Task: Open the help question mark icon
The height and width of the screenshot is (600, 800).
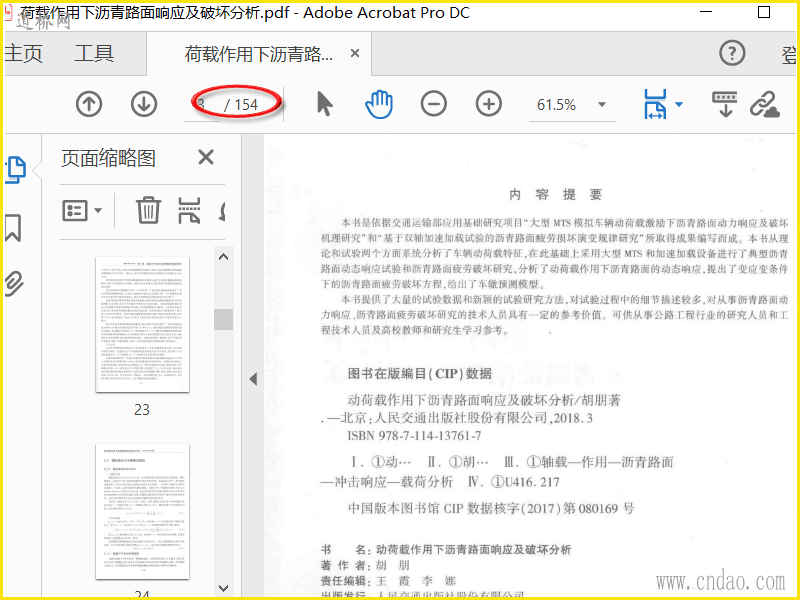Action: point(732,53)
